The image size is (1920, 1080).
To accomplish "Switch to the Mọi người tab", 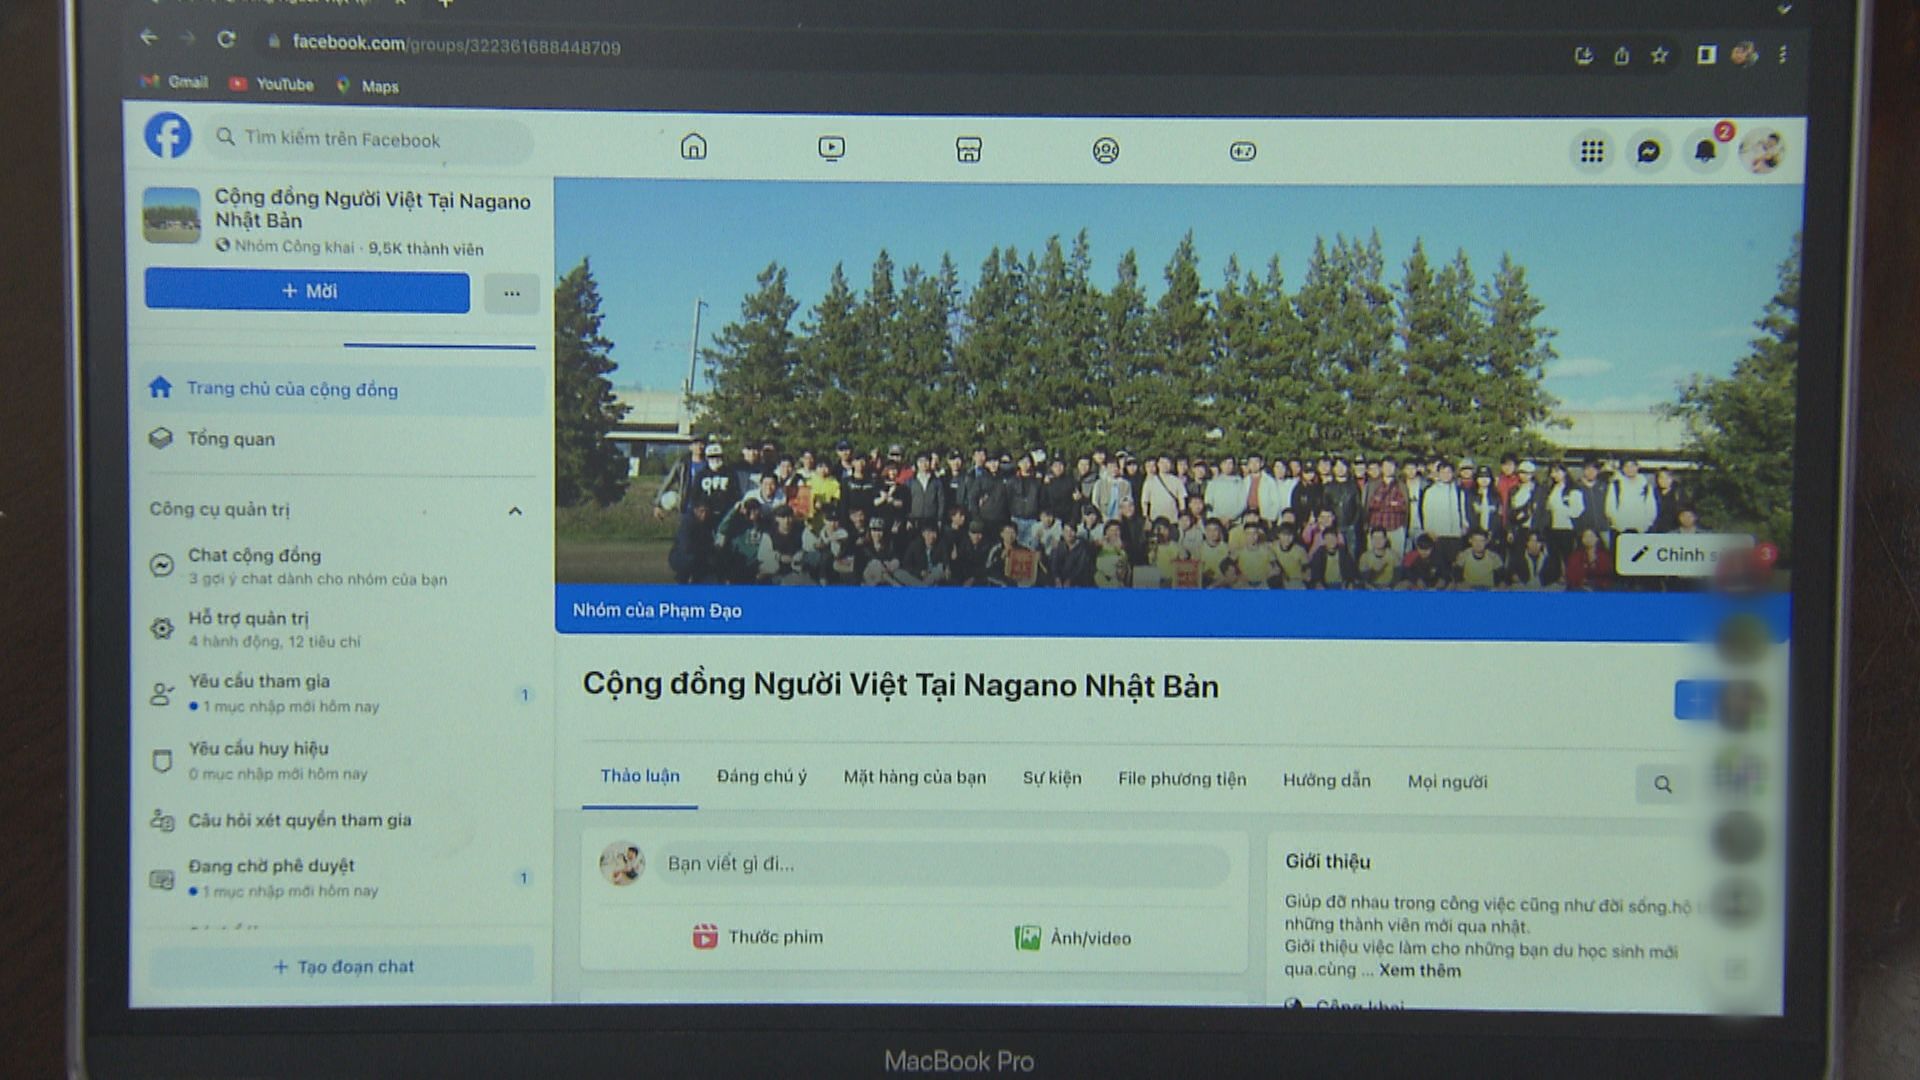I will tap(1447, 782).
